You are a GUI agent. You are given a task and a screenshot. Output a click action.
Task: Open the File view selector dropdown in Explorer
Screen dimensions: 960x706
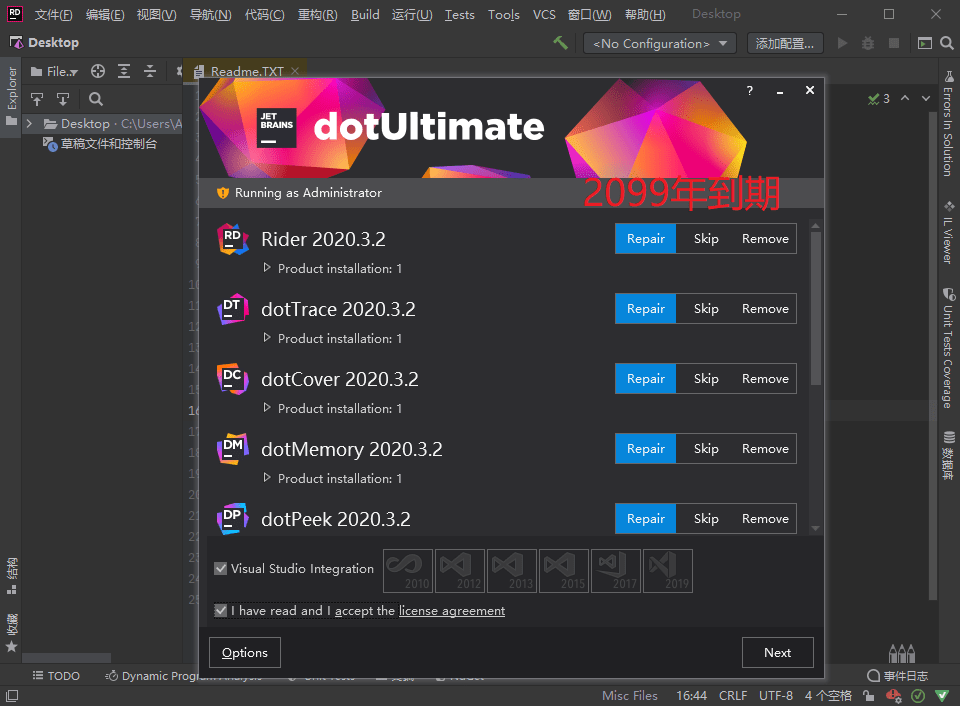(54, 72)
